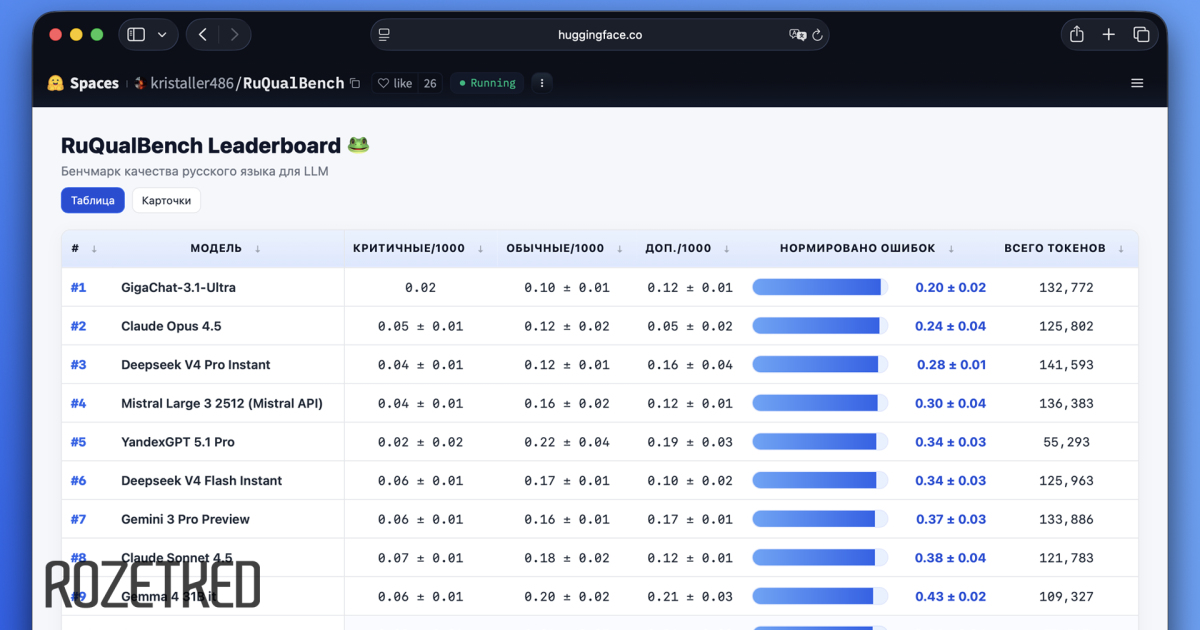Click the translate icon in address bar
Image resolution: width=1200 pixels, height=630 pixels.
coord(797,35)
